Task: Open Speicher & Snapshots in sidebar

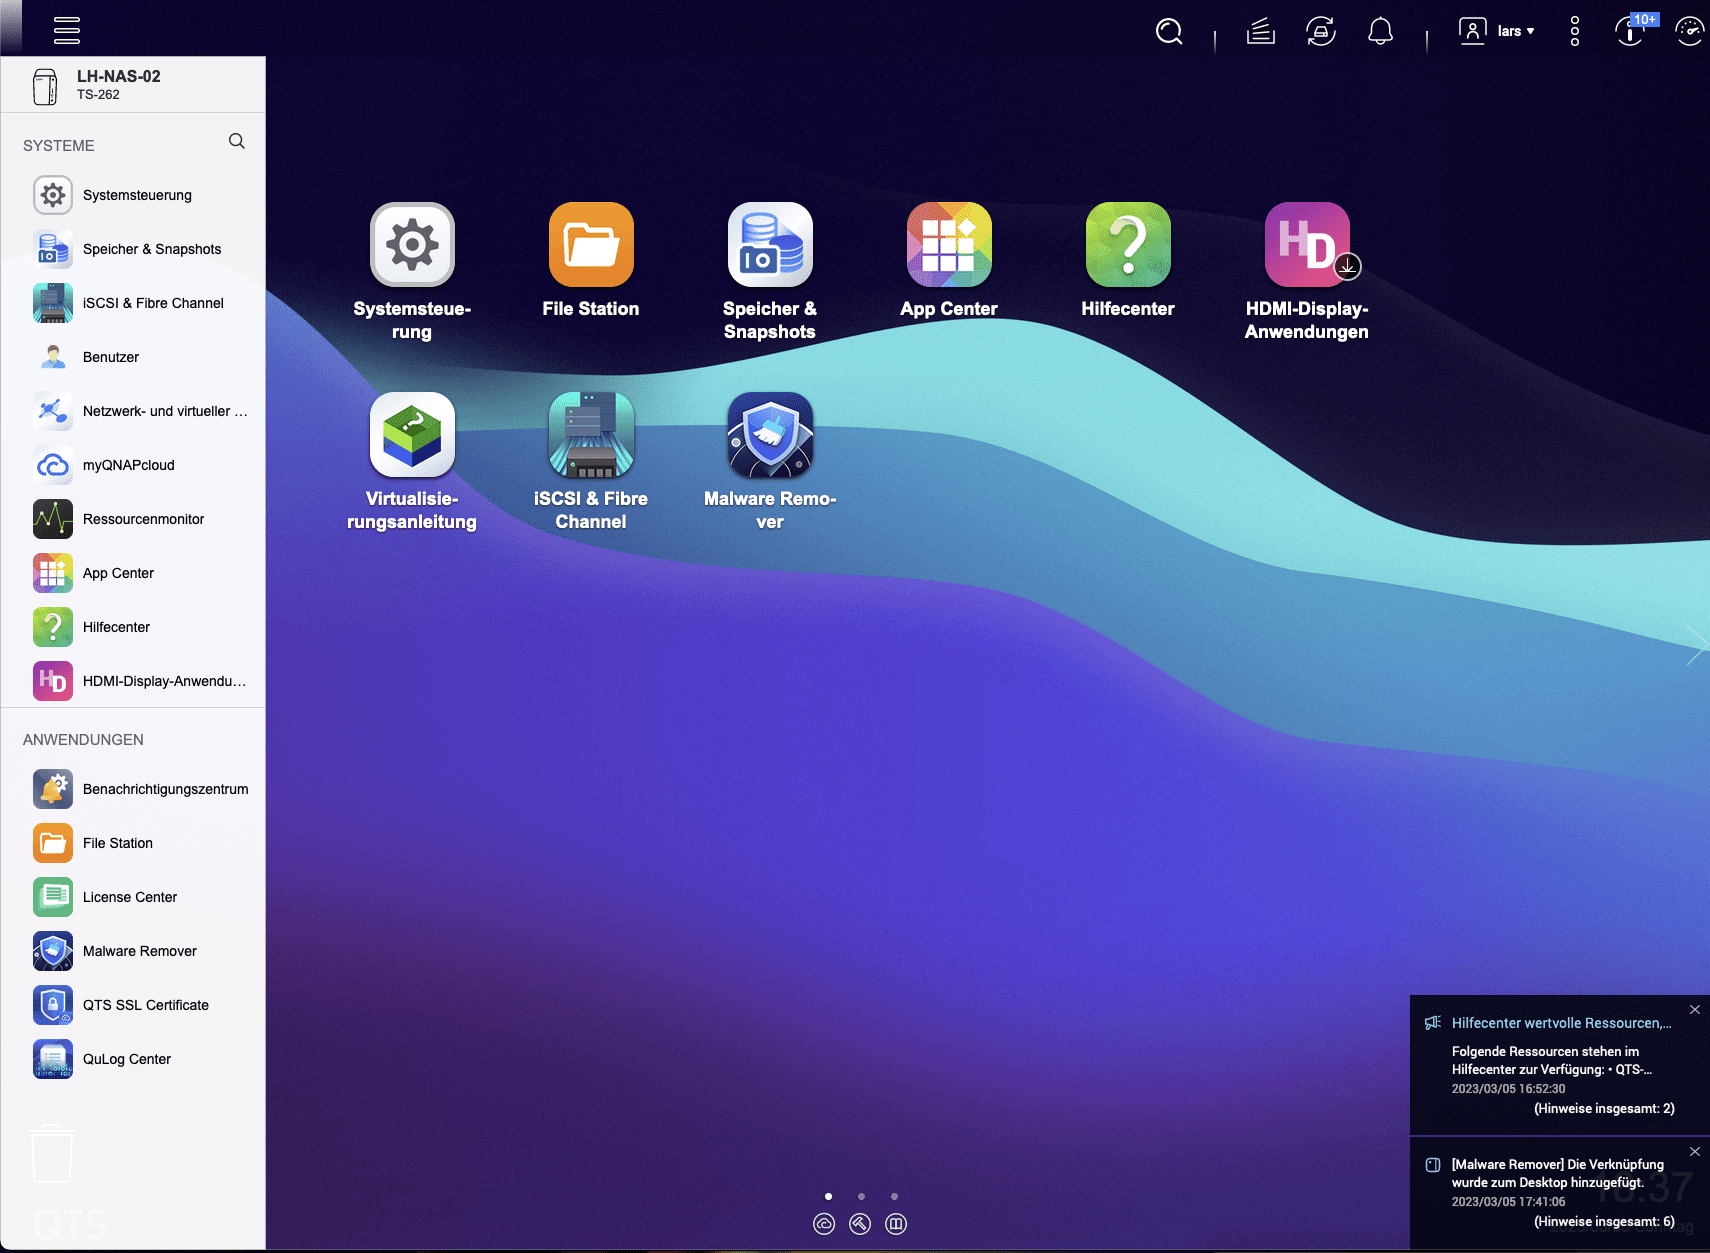Action: [133, 249]
